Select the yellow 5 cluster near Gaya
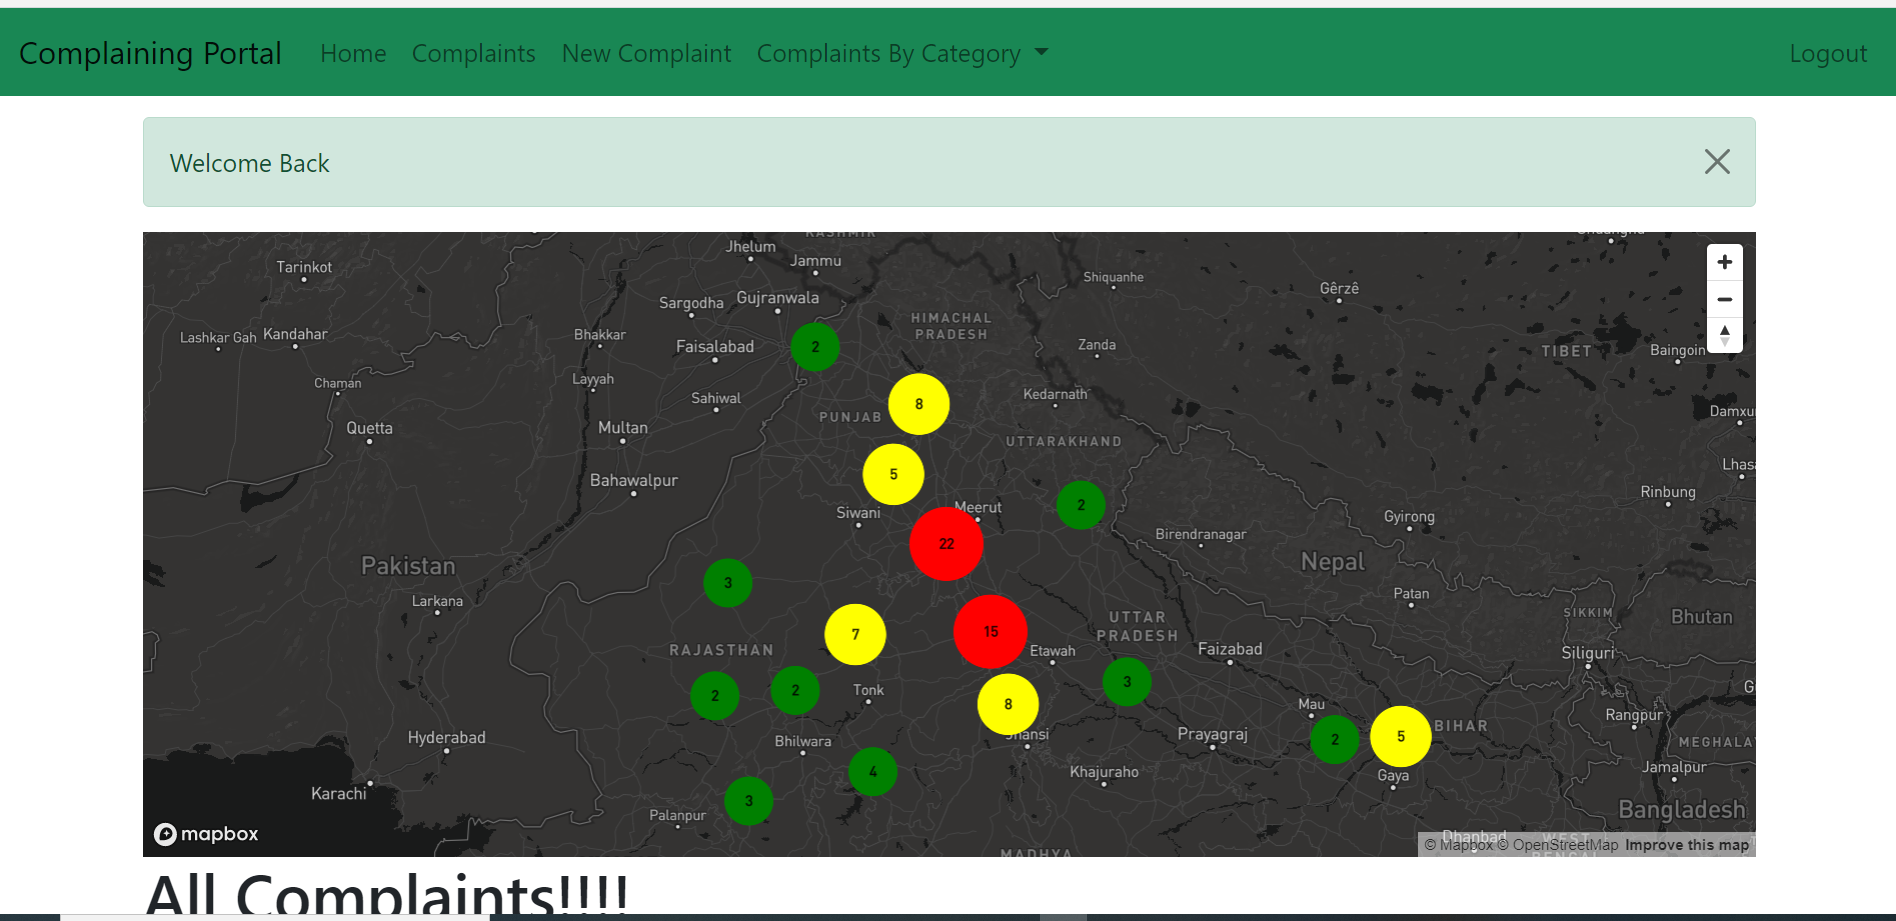This screenshot has height=921, width=1896. tap(1400, 737)
